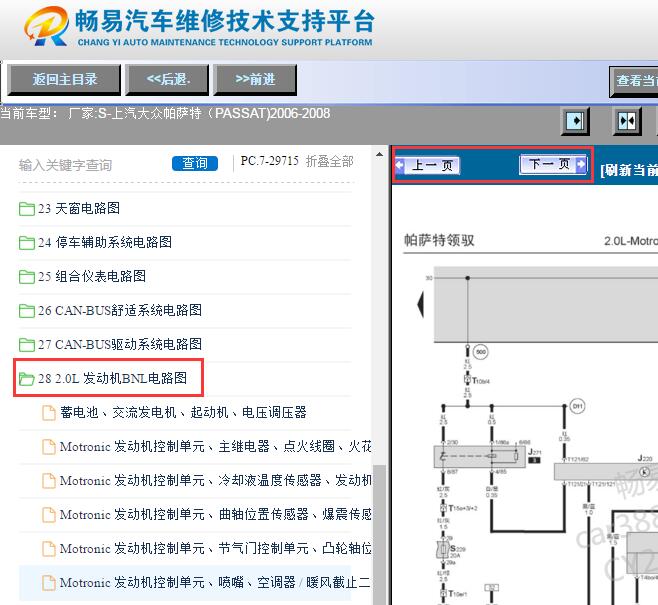This screenshot has width=658, height=605.
Task: Click the 帕萨特领驭 diagram title
Action: 439,240
